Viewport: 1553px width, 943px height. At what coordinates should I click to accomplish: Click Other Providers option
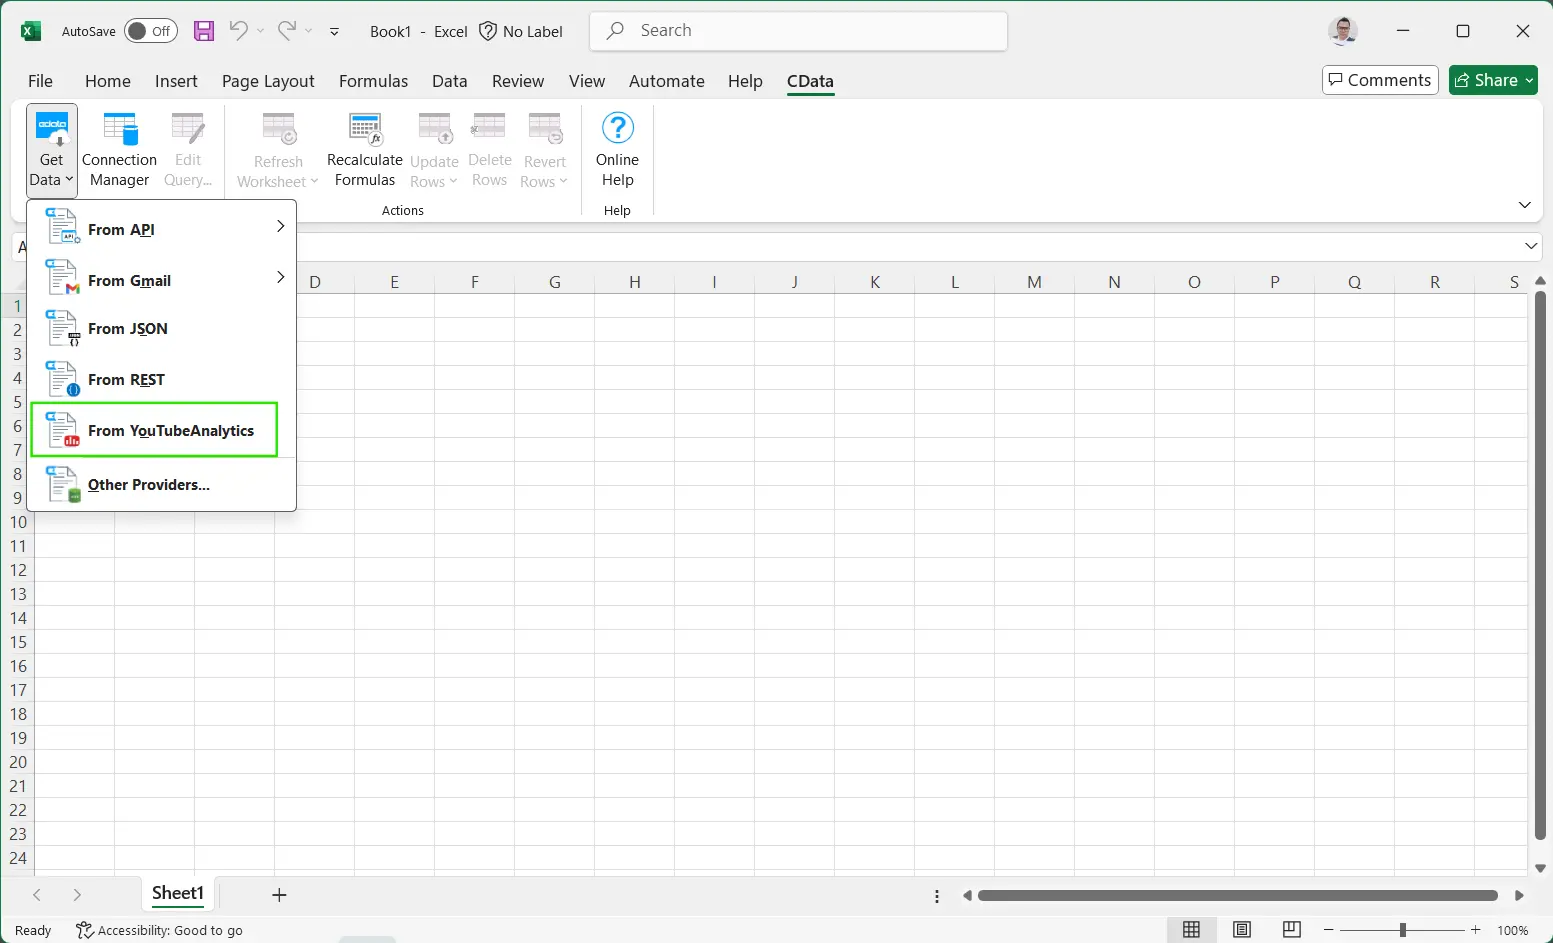coord(148,485)
